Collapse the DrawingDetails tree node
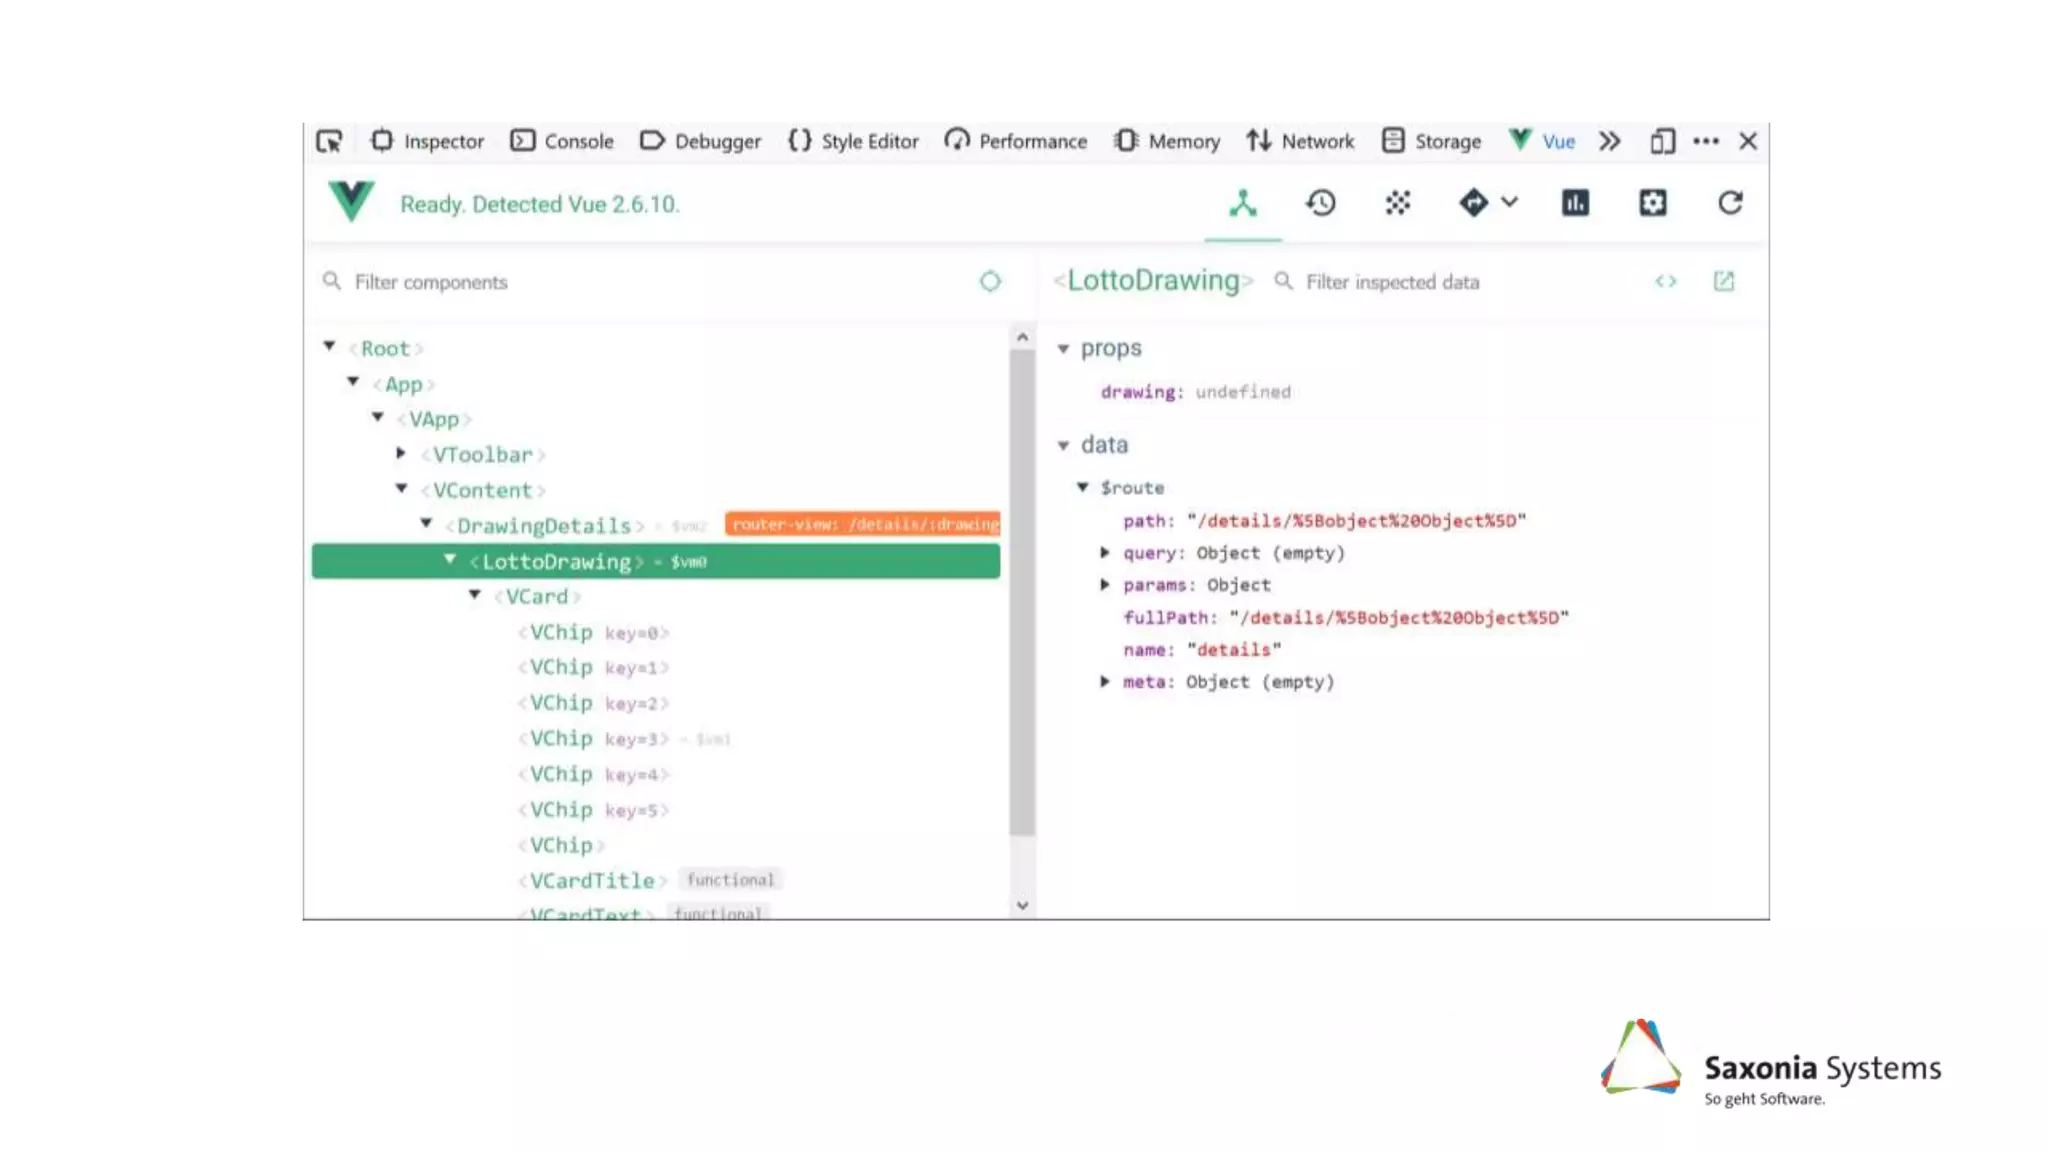Viewport: 2048px width, 1152px height. click(x=426, y=523)
